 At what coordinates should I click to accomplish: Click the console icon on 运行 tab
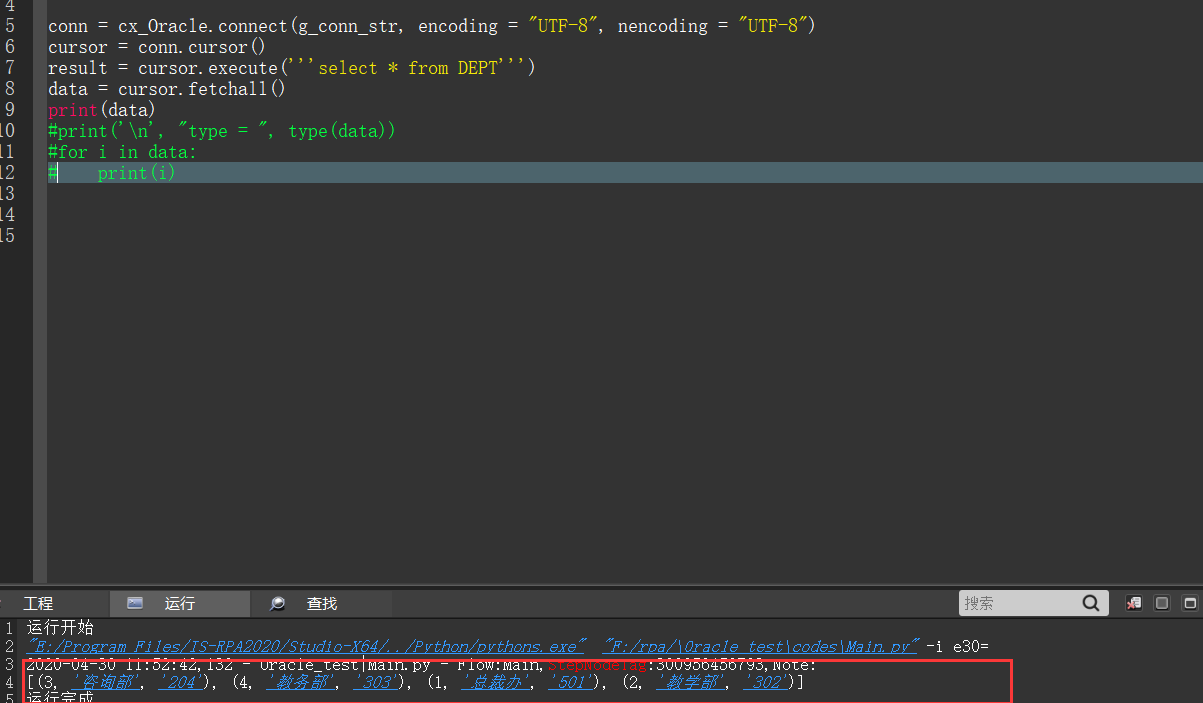(135, 604)
